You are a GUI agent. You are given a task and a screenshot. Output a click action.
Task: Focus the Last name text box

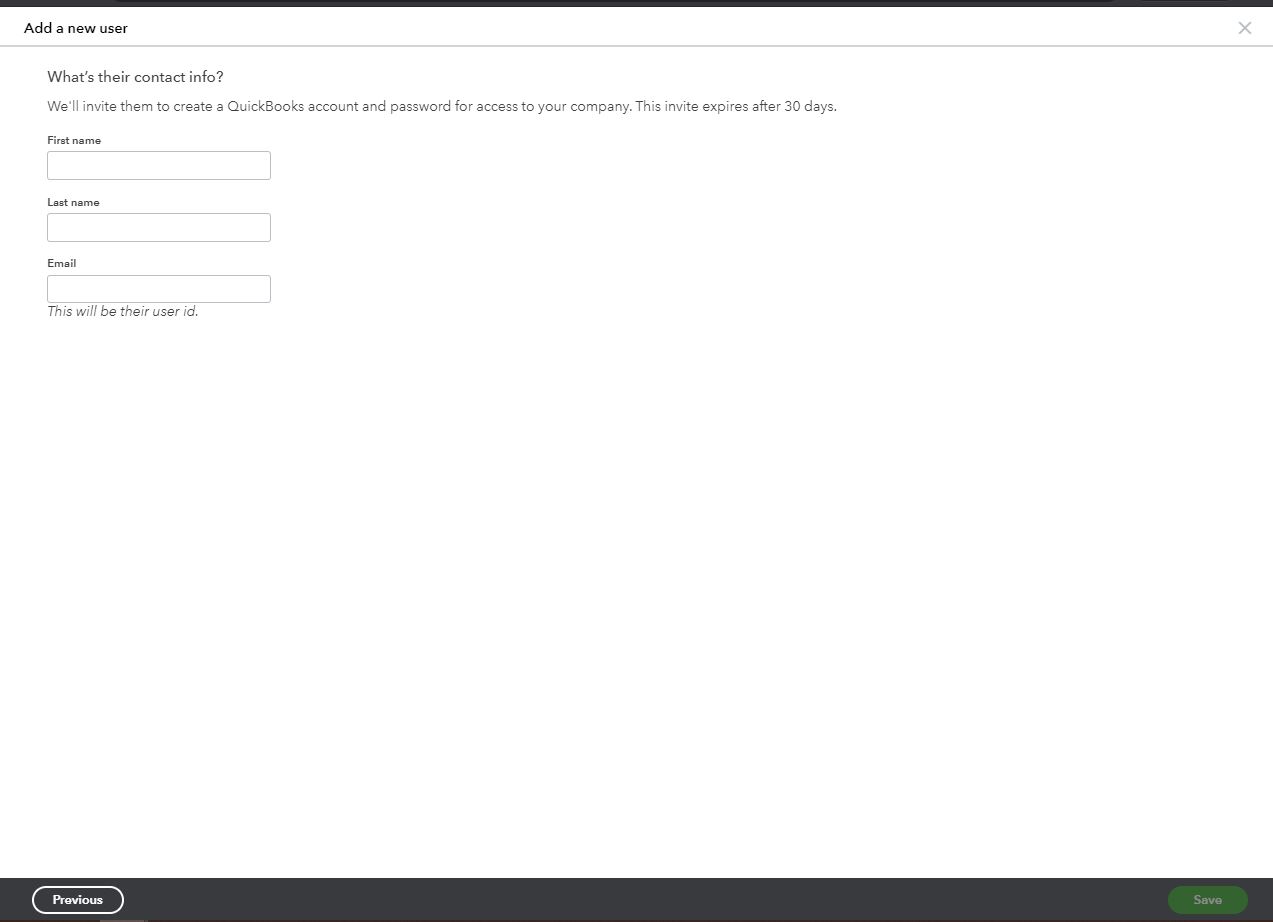tap(159, 227)
